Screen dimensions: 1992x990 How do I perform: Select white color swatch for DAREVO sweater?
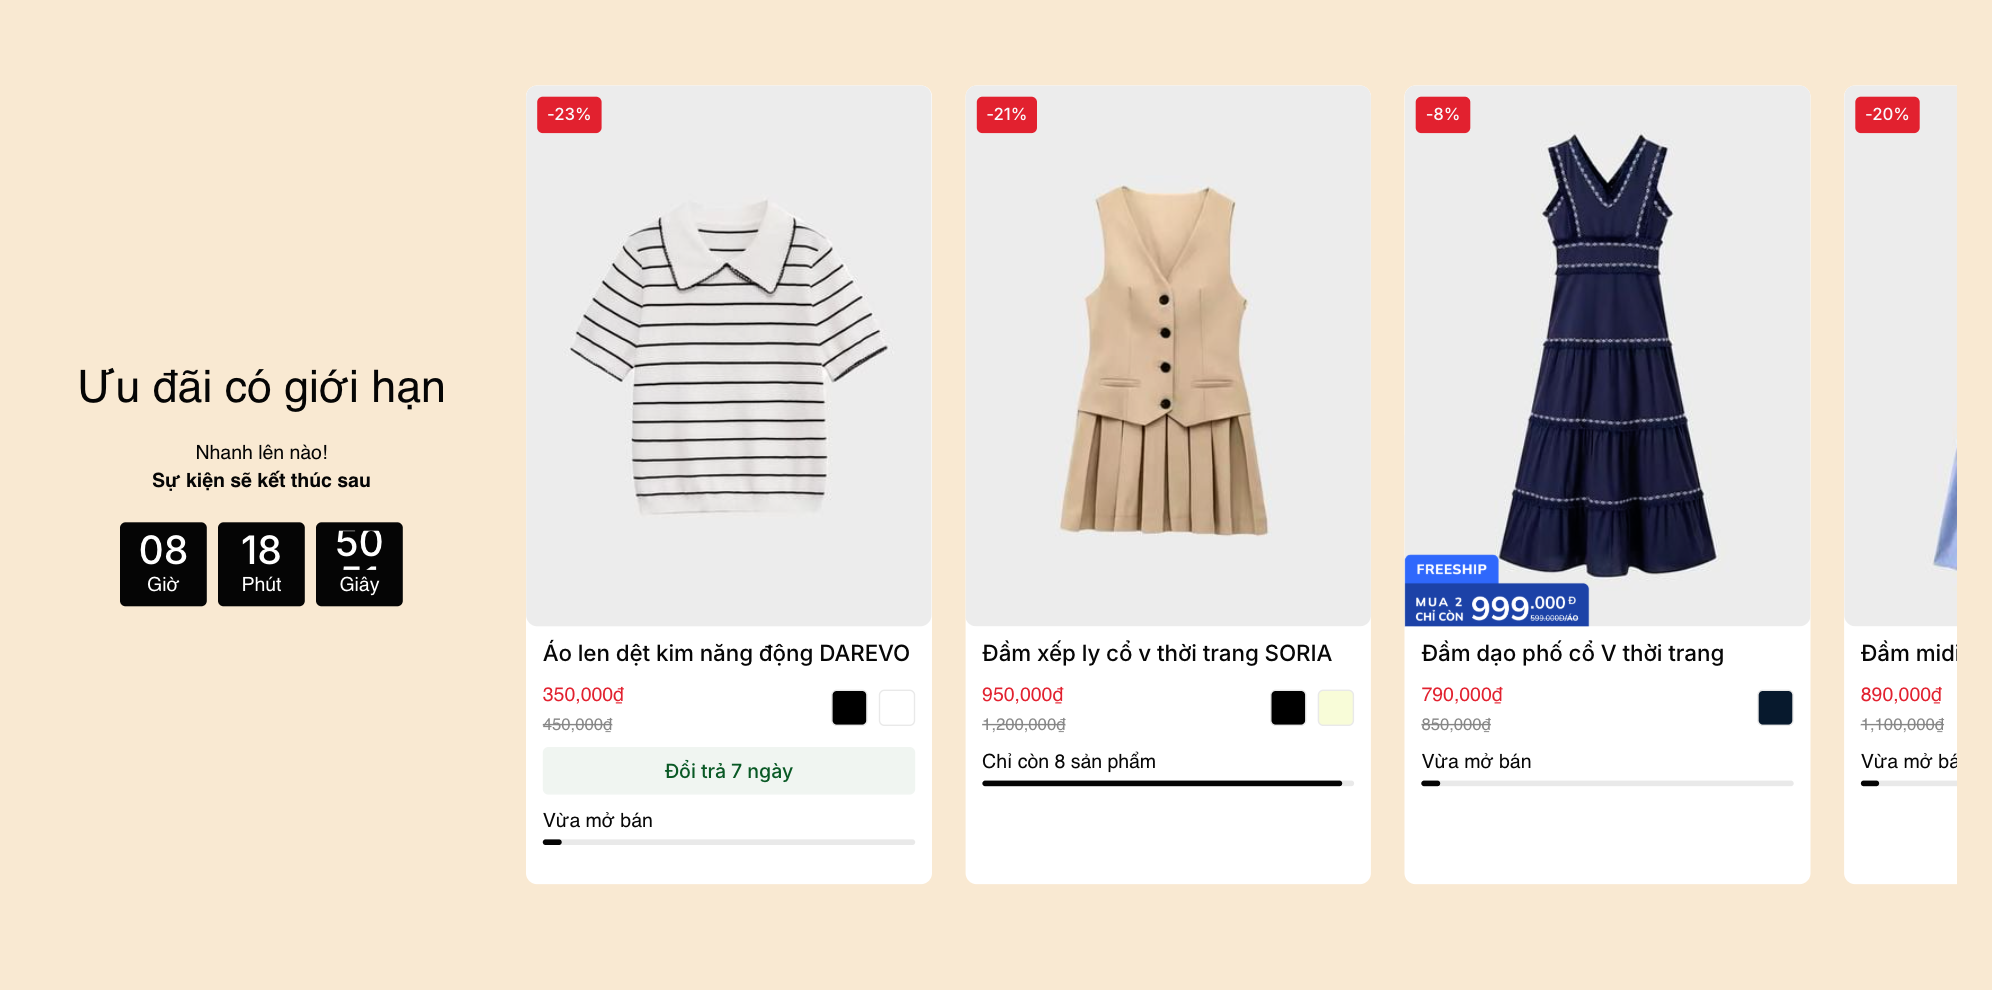click(x=896, y=708)
